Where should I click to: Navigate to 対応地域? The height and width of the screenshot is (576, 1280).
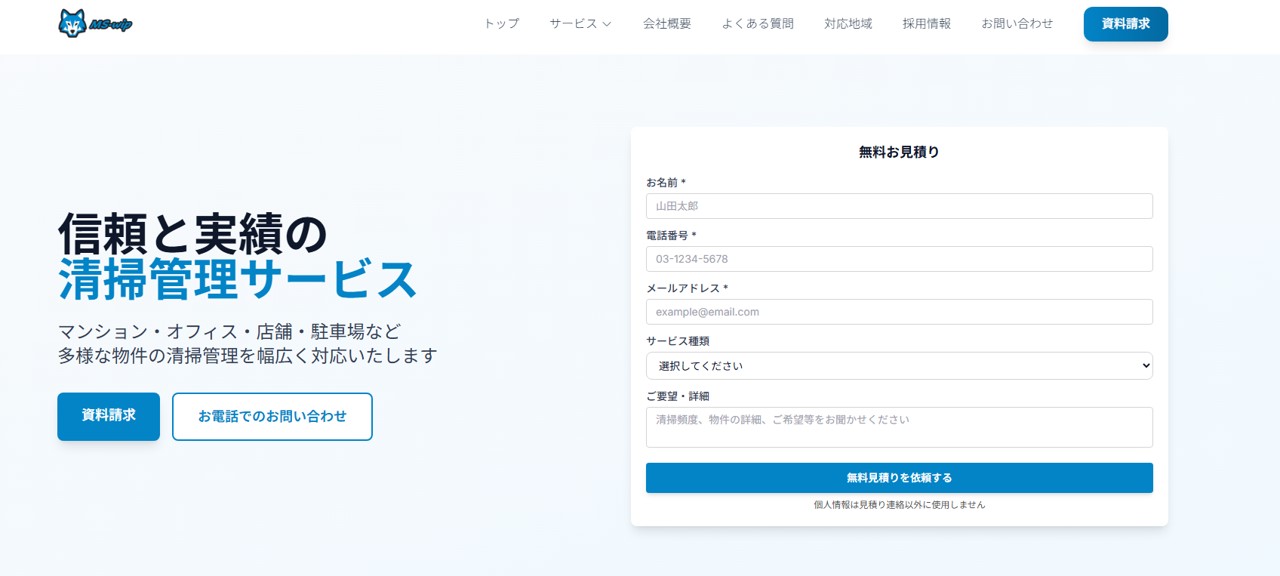pyautogui.click(x=848, y=24)
